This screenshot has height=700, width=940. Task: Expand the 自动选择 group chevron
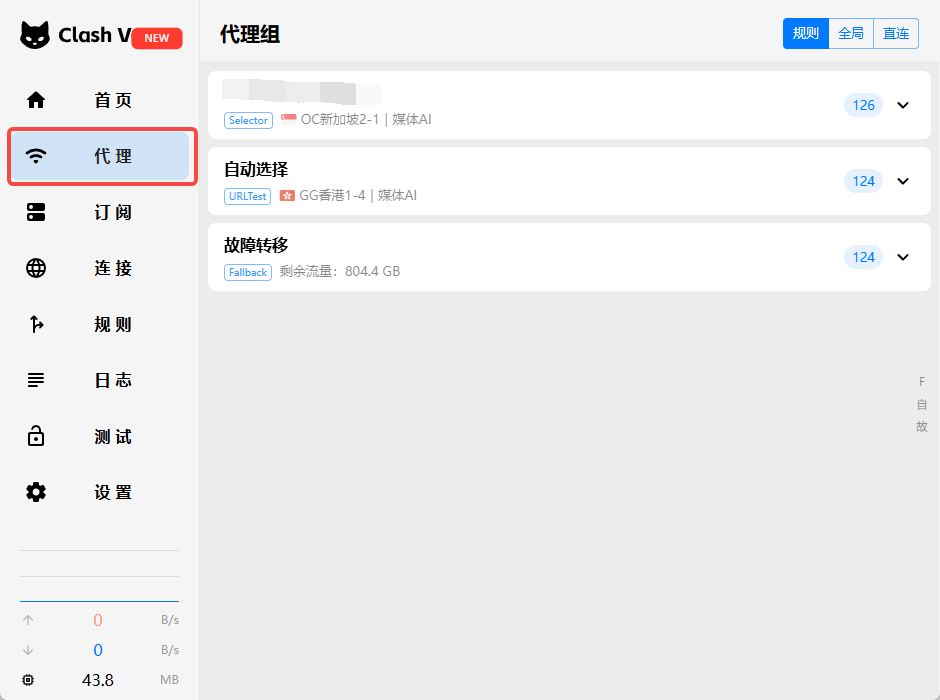coord(903,181)
